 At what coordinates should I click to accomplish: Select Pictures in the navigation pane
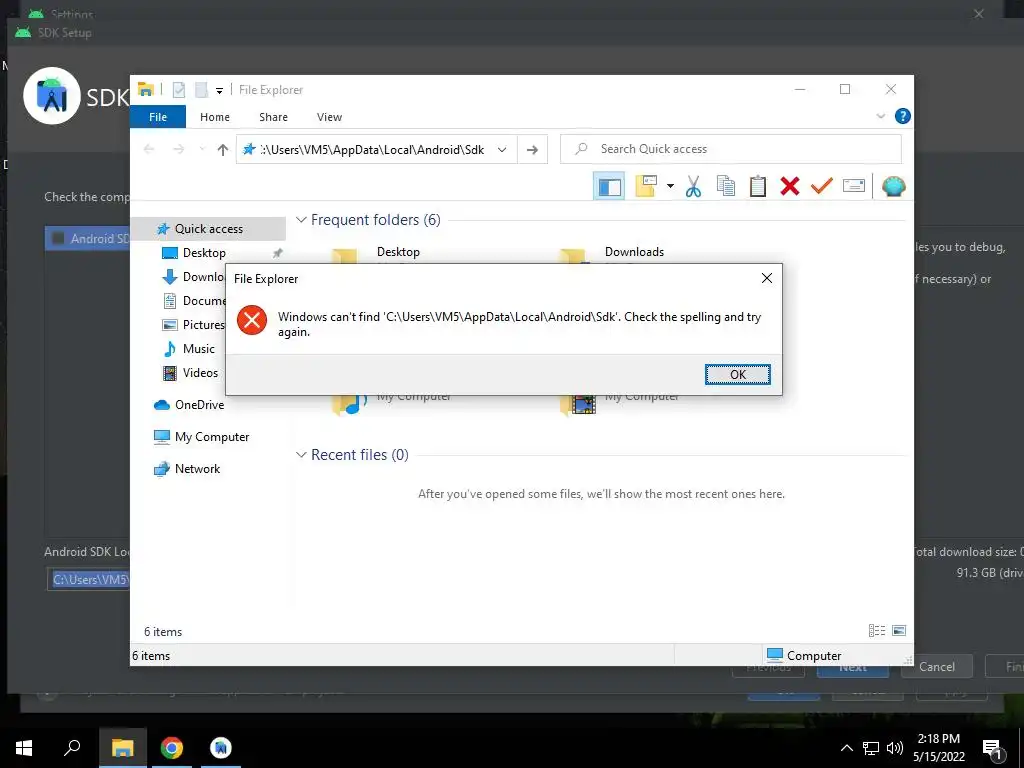[203, 325]
